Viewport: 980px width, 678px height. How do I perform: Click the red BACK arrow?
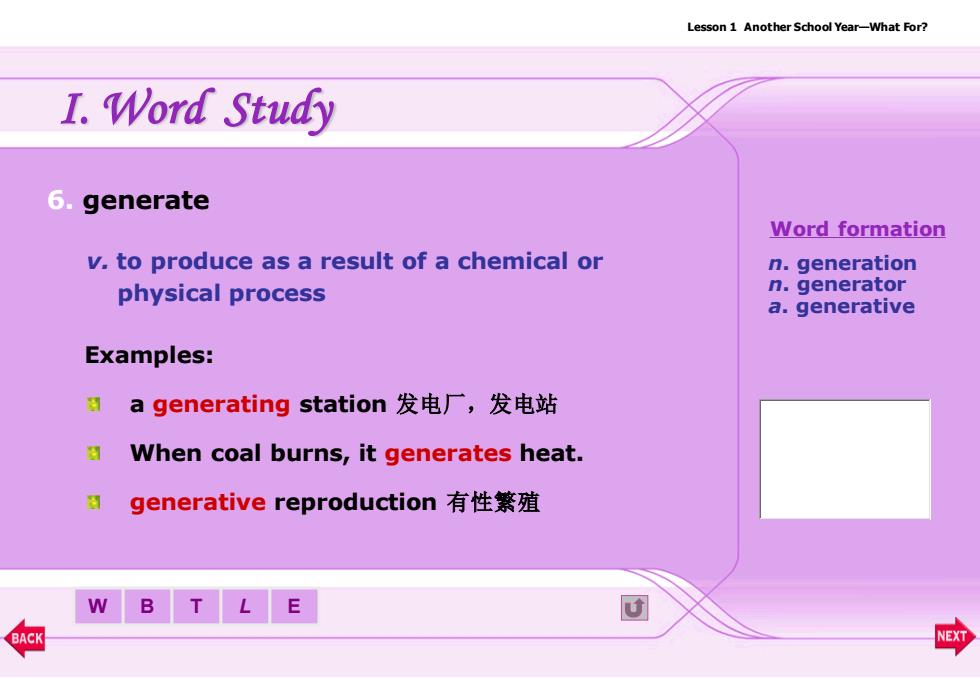click(x=25, y=638)
